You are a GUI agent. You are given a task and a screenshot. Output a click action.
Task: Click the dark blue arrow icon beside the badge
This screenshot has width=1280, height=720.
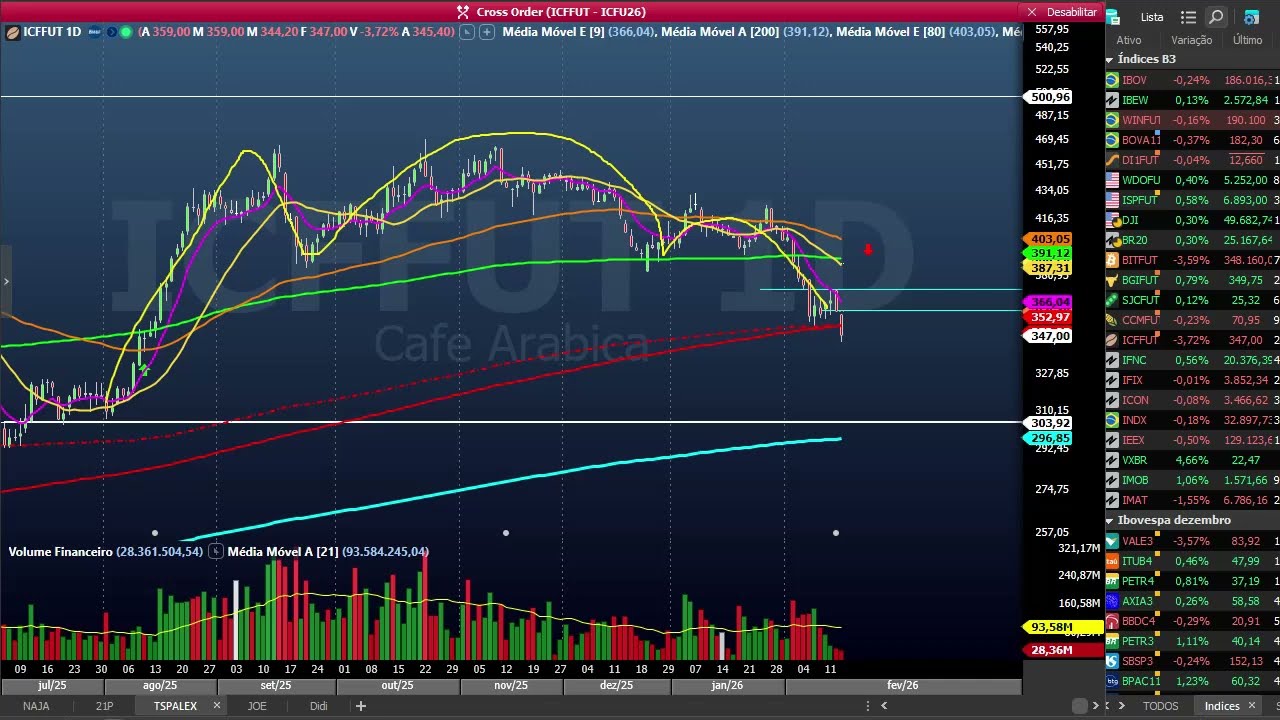111,32
